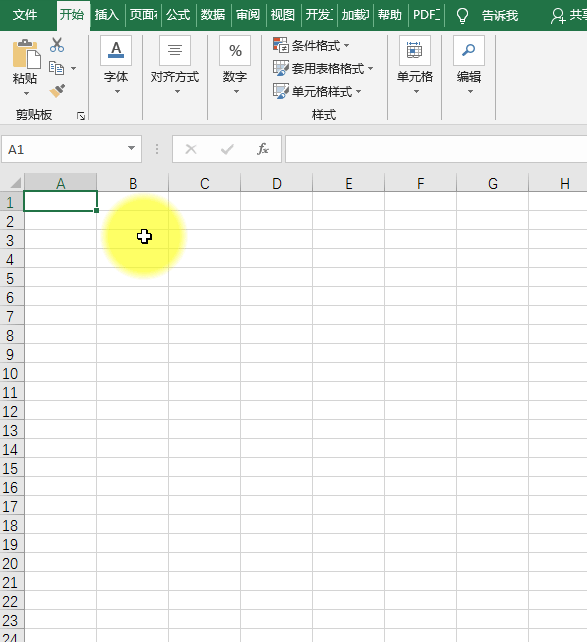Open the 编辑 magnifier editing group
The height and width of the screenshot is (642, 587).
469,51
